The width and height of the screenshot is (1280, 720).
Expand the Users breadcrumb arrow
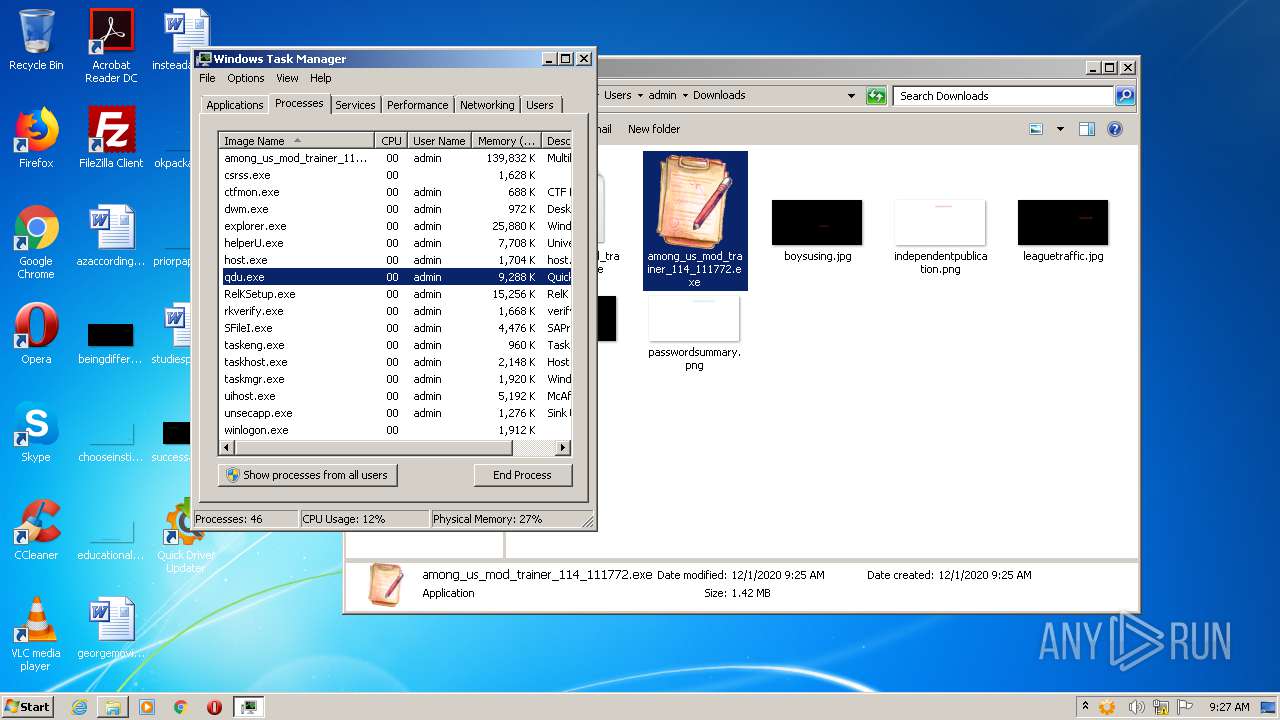(x=640, y=96)
